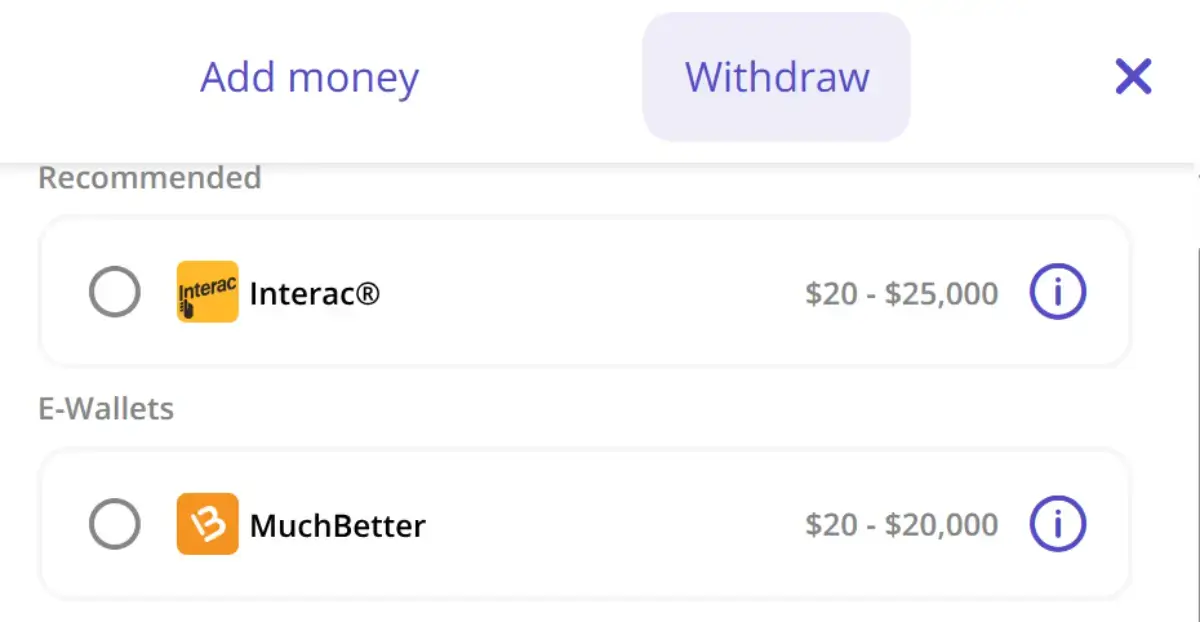Click the yellow Interac badge
The image size is (1200, 622).
pyautogui.click(x=207, y=292)
